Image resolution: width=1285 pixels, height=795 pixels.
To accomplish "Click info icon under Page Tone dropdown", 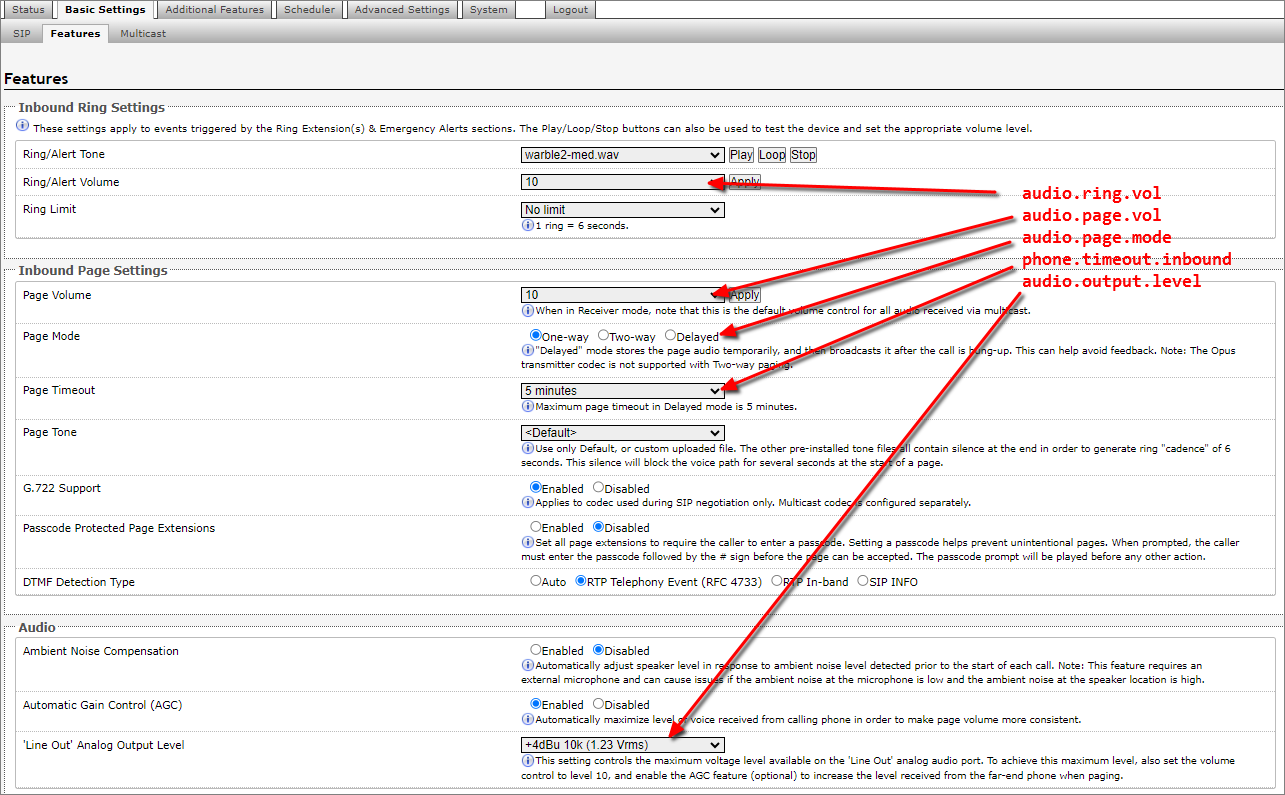I will coord(527,448).
